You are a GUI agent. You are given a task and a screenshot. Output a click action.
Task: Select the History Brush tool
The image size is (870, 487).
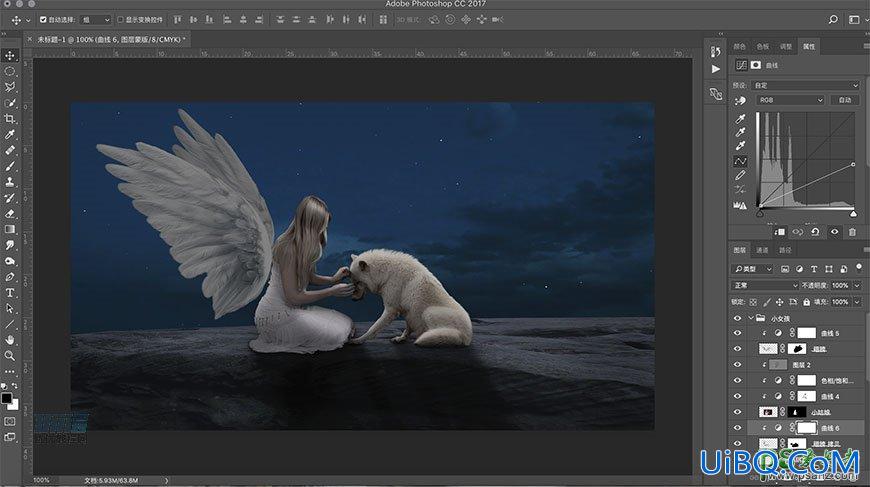pos(10,197)
